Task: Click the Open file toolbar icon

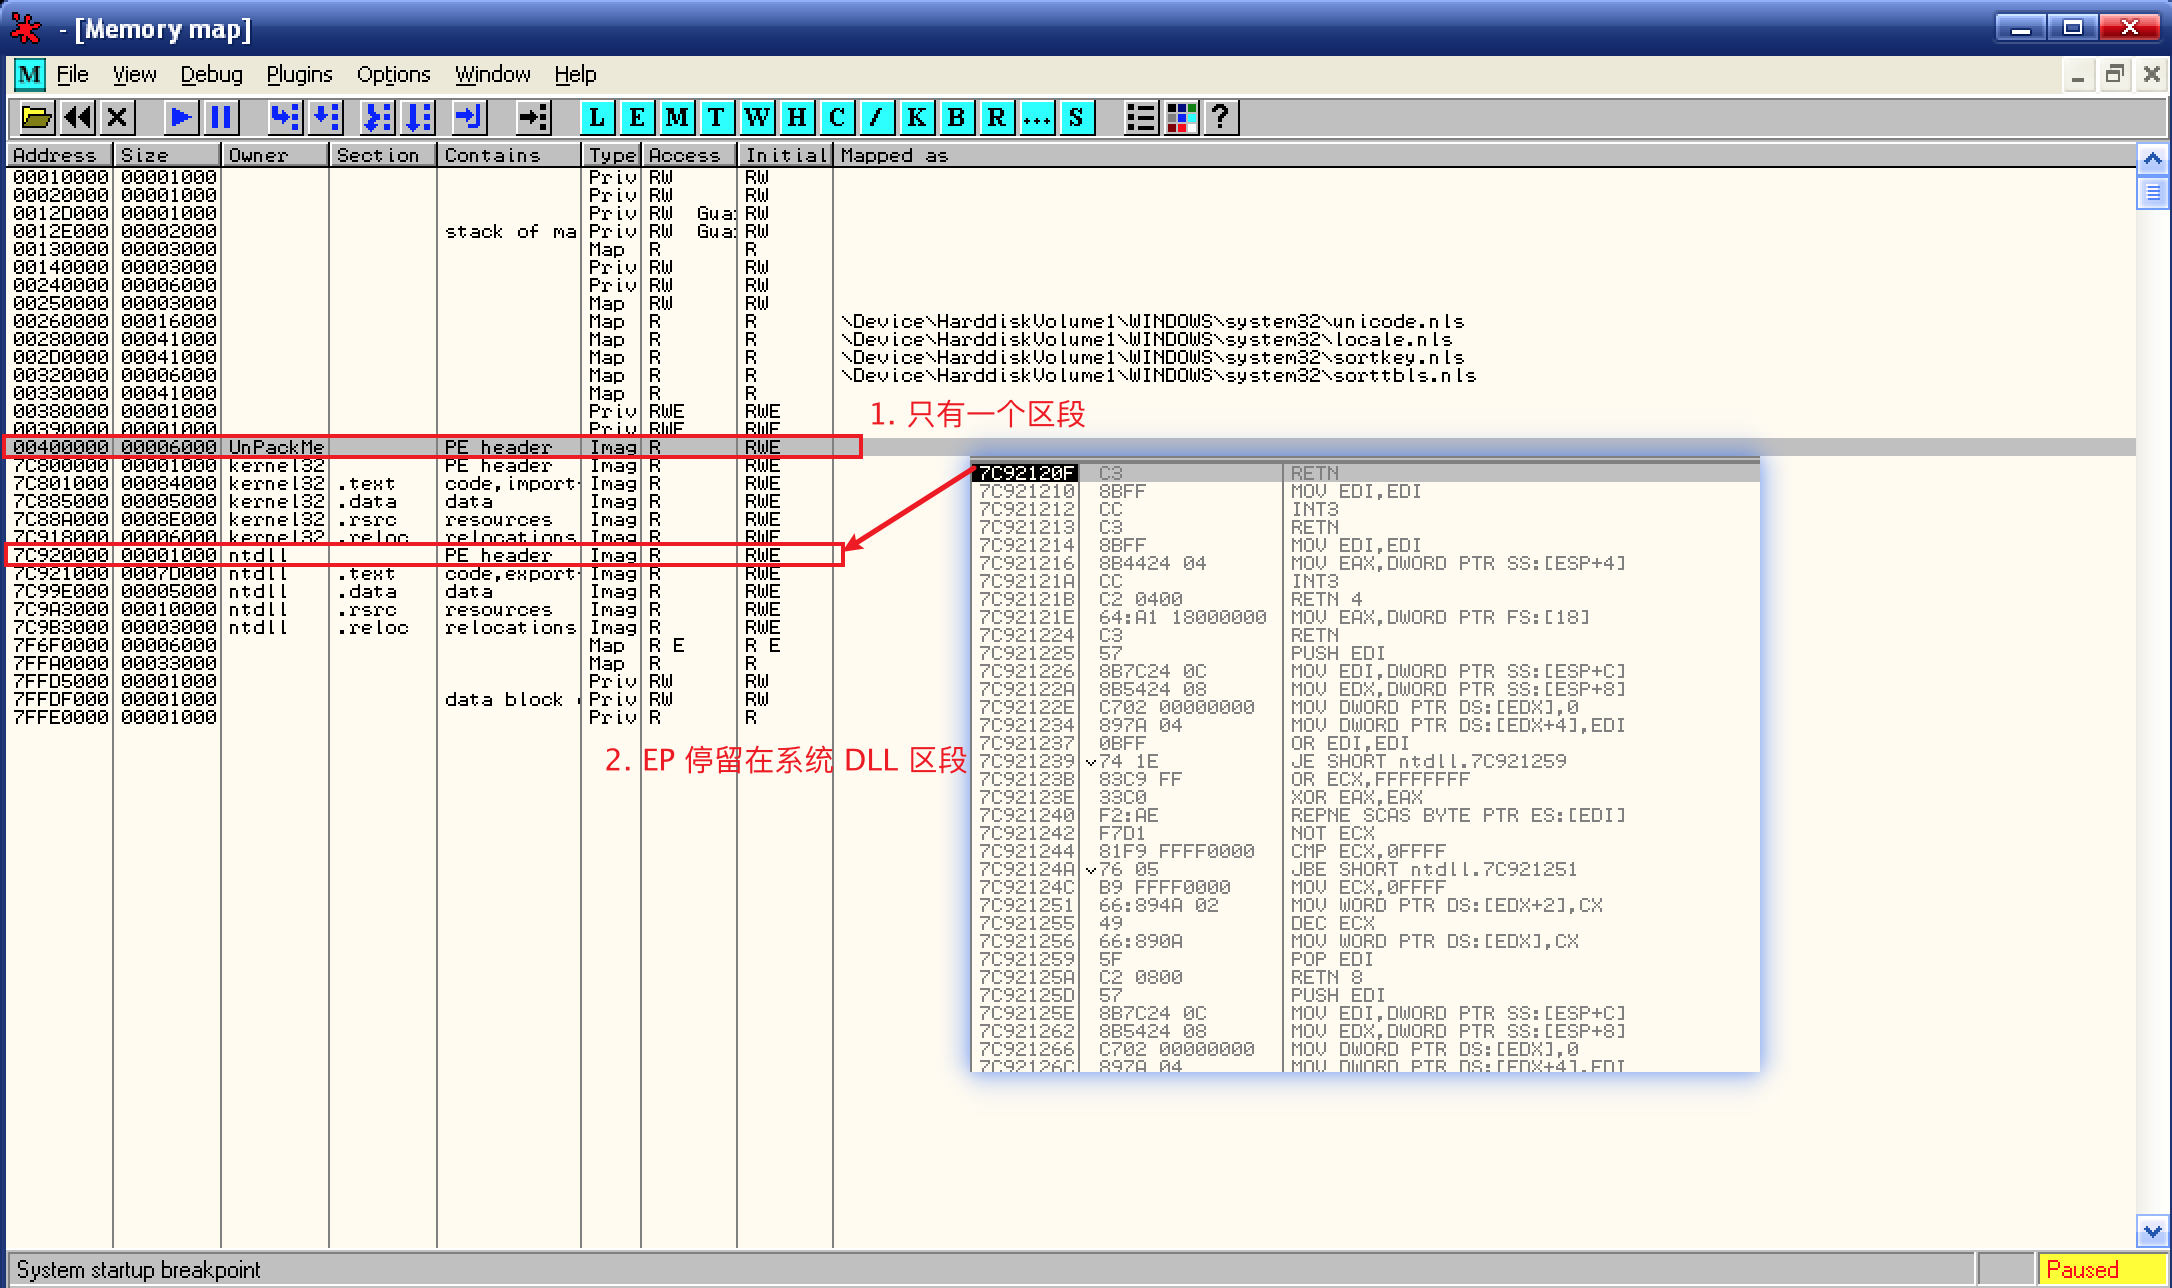Action: click(x=36, y=118)
